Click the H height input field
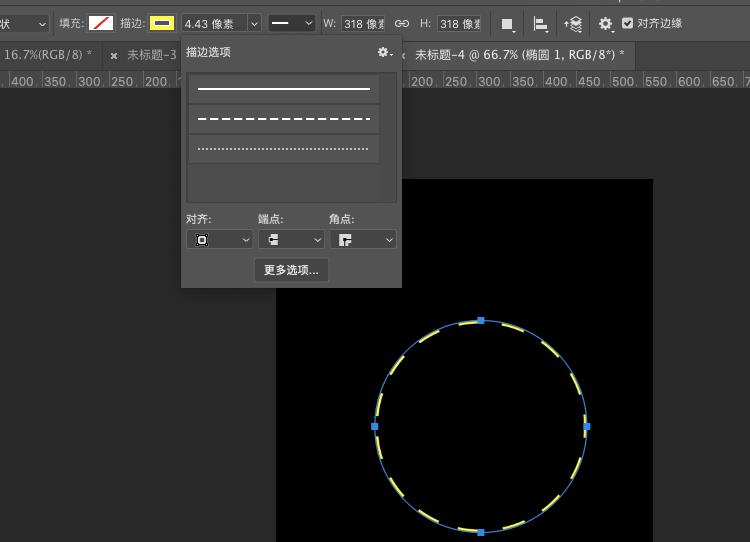This screenshot has width=750, height=542. coord(459,23)
